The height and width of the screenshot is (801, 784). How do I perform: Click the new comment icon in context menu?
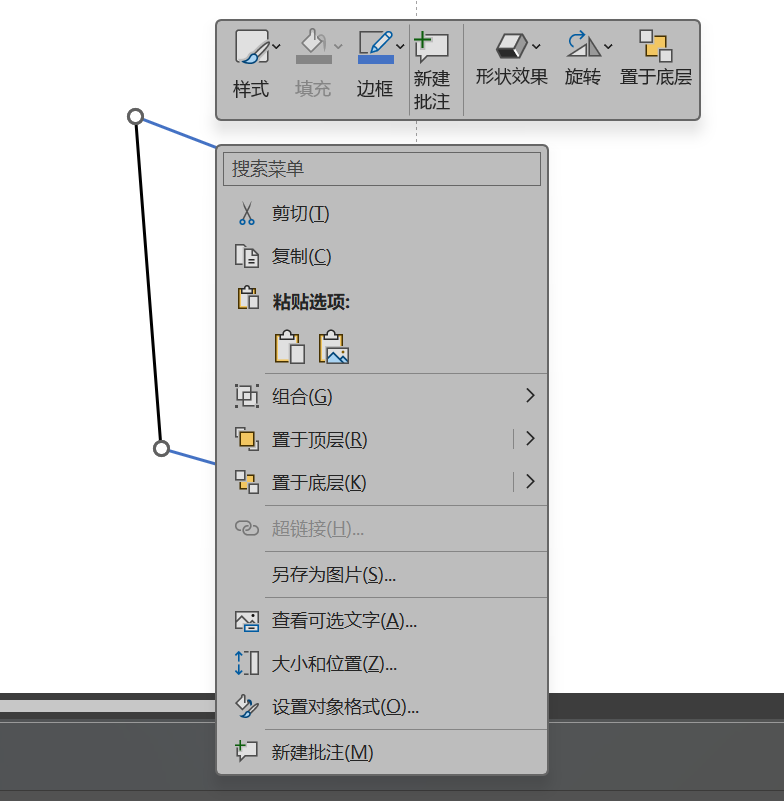click(246, 751)
